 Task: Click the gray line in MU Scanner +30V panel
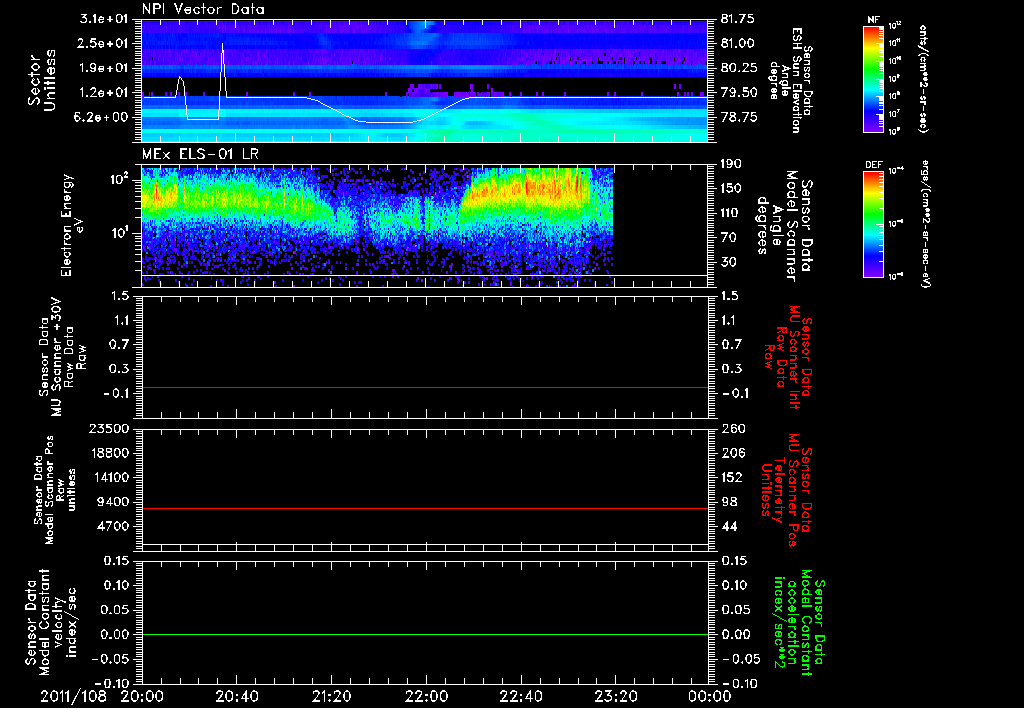(x=425, y=387)
